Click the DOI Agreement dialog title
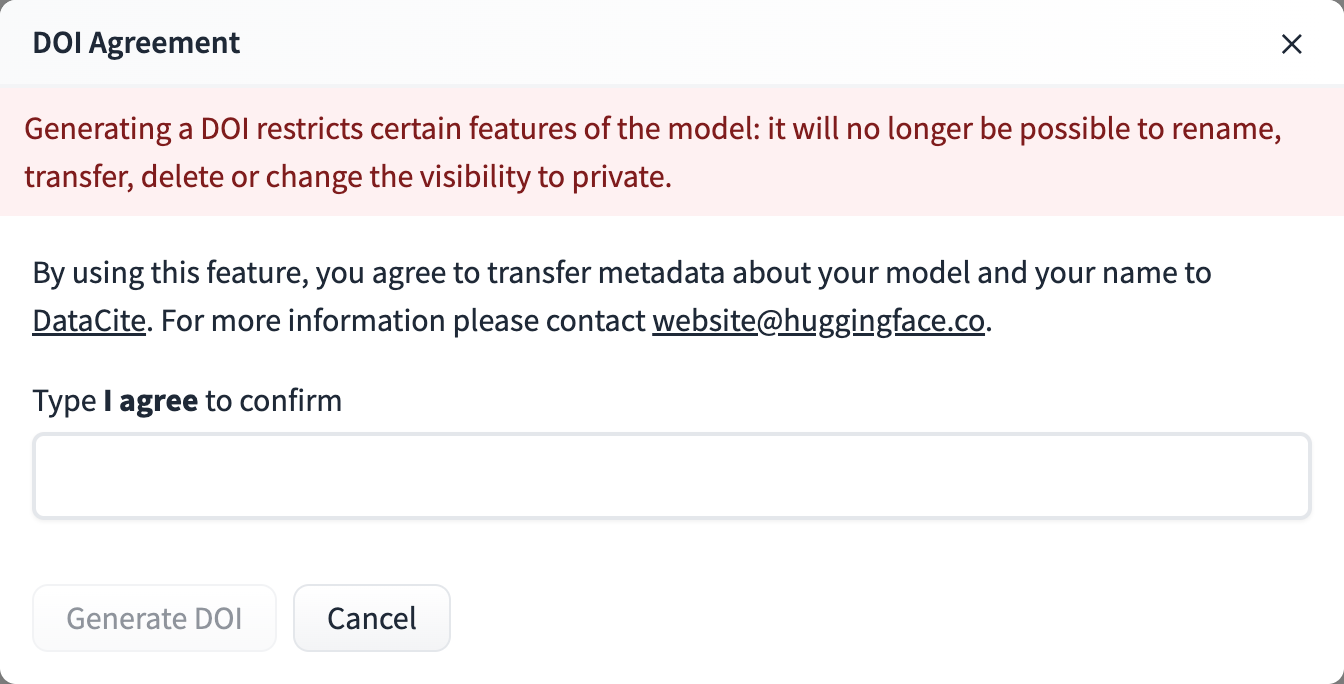This screenshot has height=684, width=1344. pyautogui.click(x=137, y=43)
